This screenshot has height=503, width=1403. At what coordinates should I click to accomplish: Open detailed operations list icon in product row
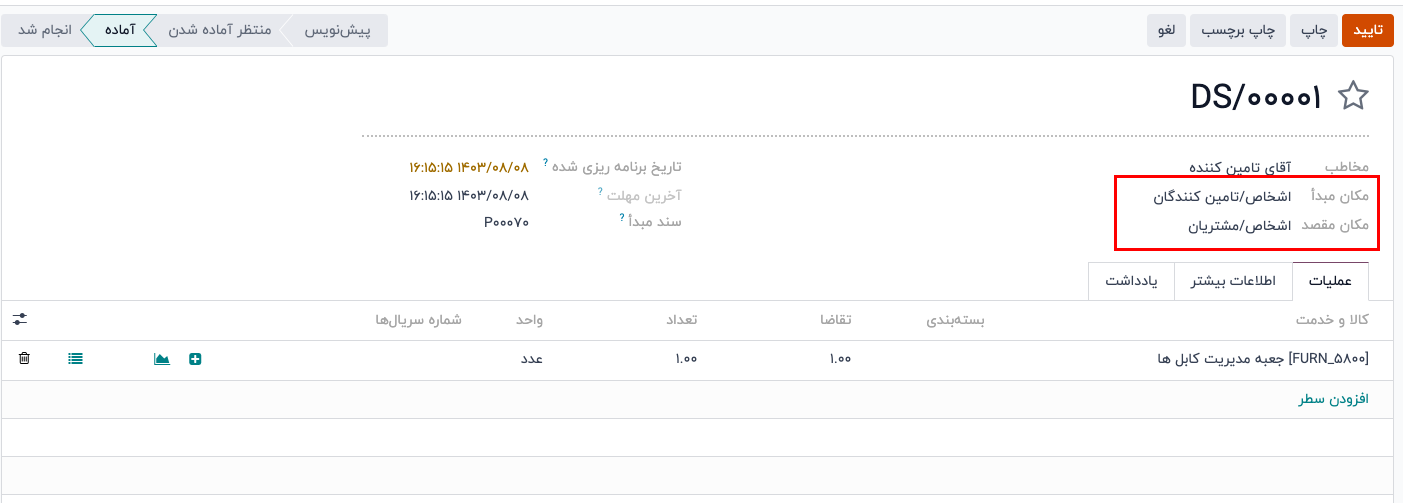coord(76,358)
